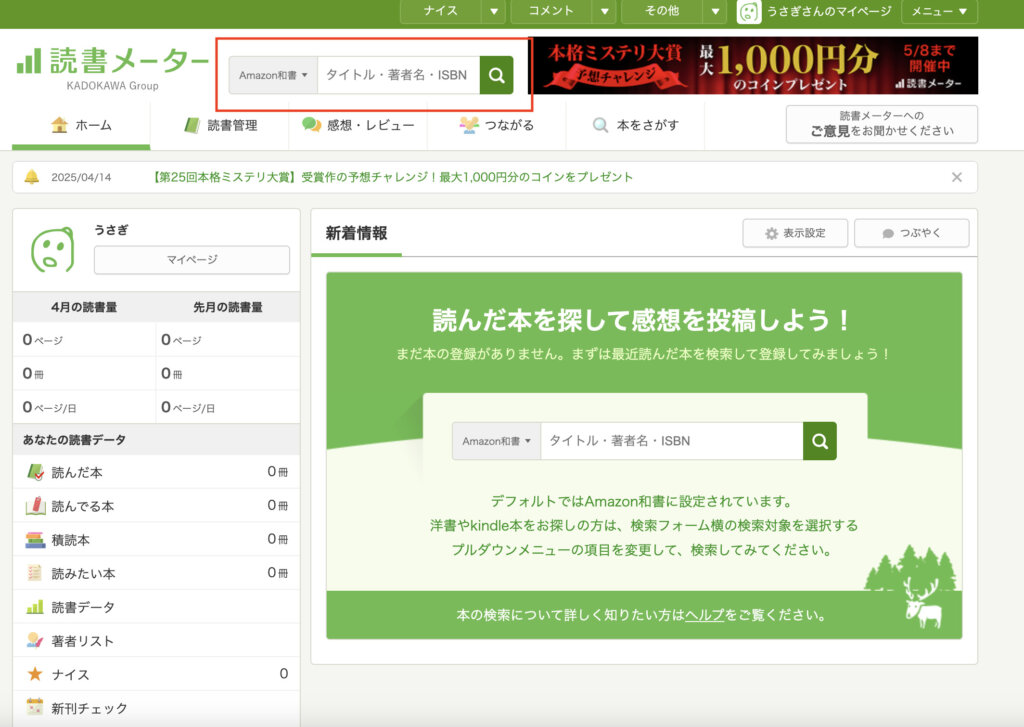The width and height of the screenshot is (1024, 727).
Task: Click the マイページ button
Action: point(191,260)
